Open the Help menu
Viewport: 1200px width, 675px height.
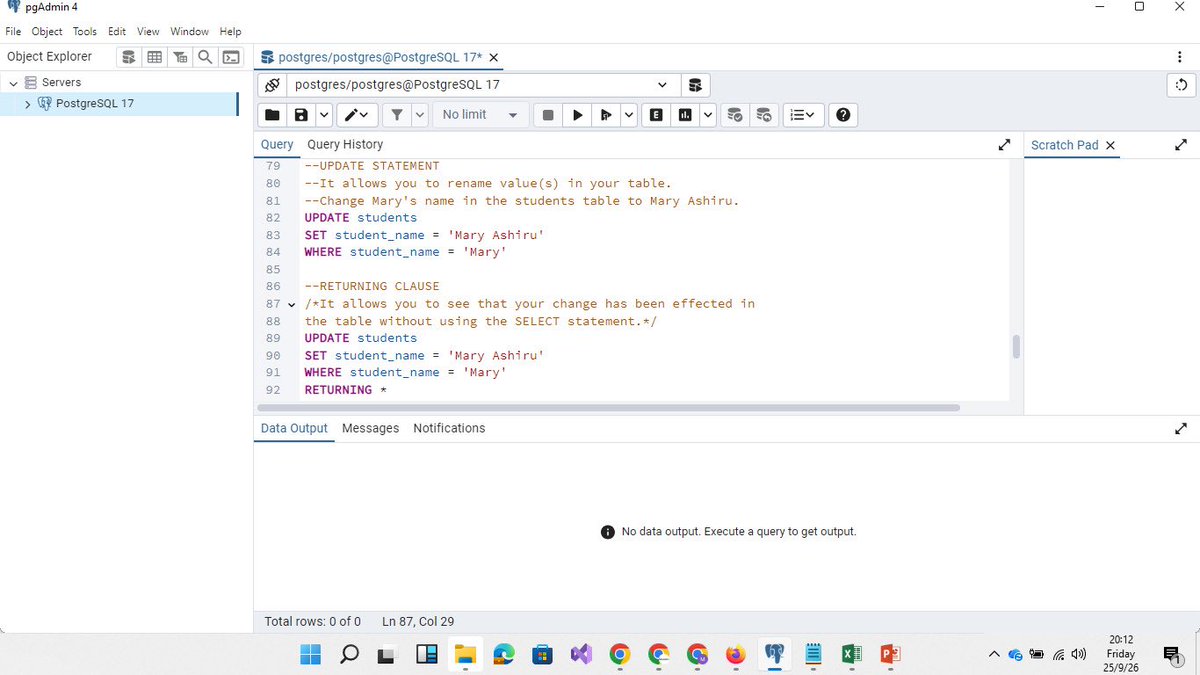pos(230,32)
